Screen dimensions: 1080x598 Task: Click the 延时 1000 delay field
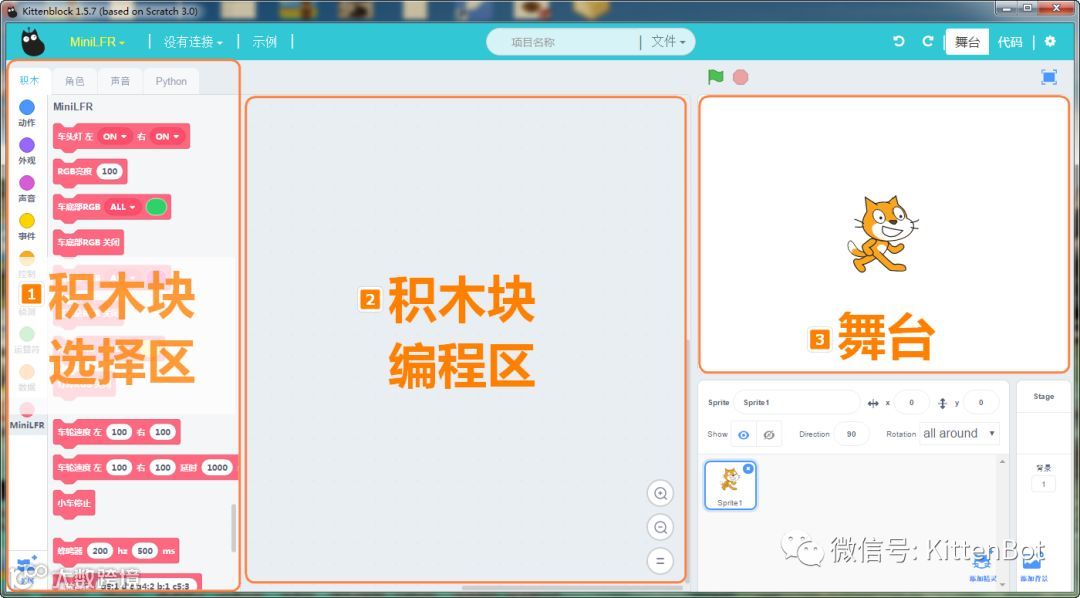[217, 467]
